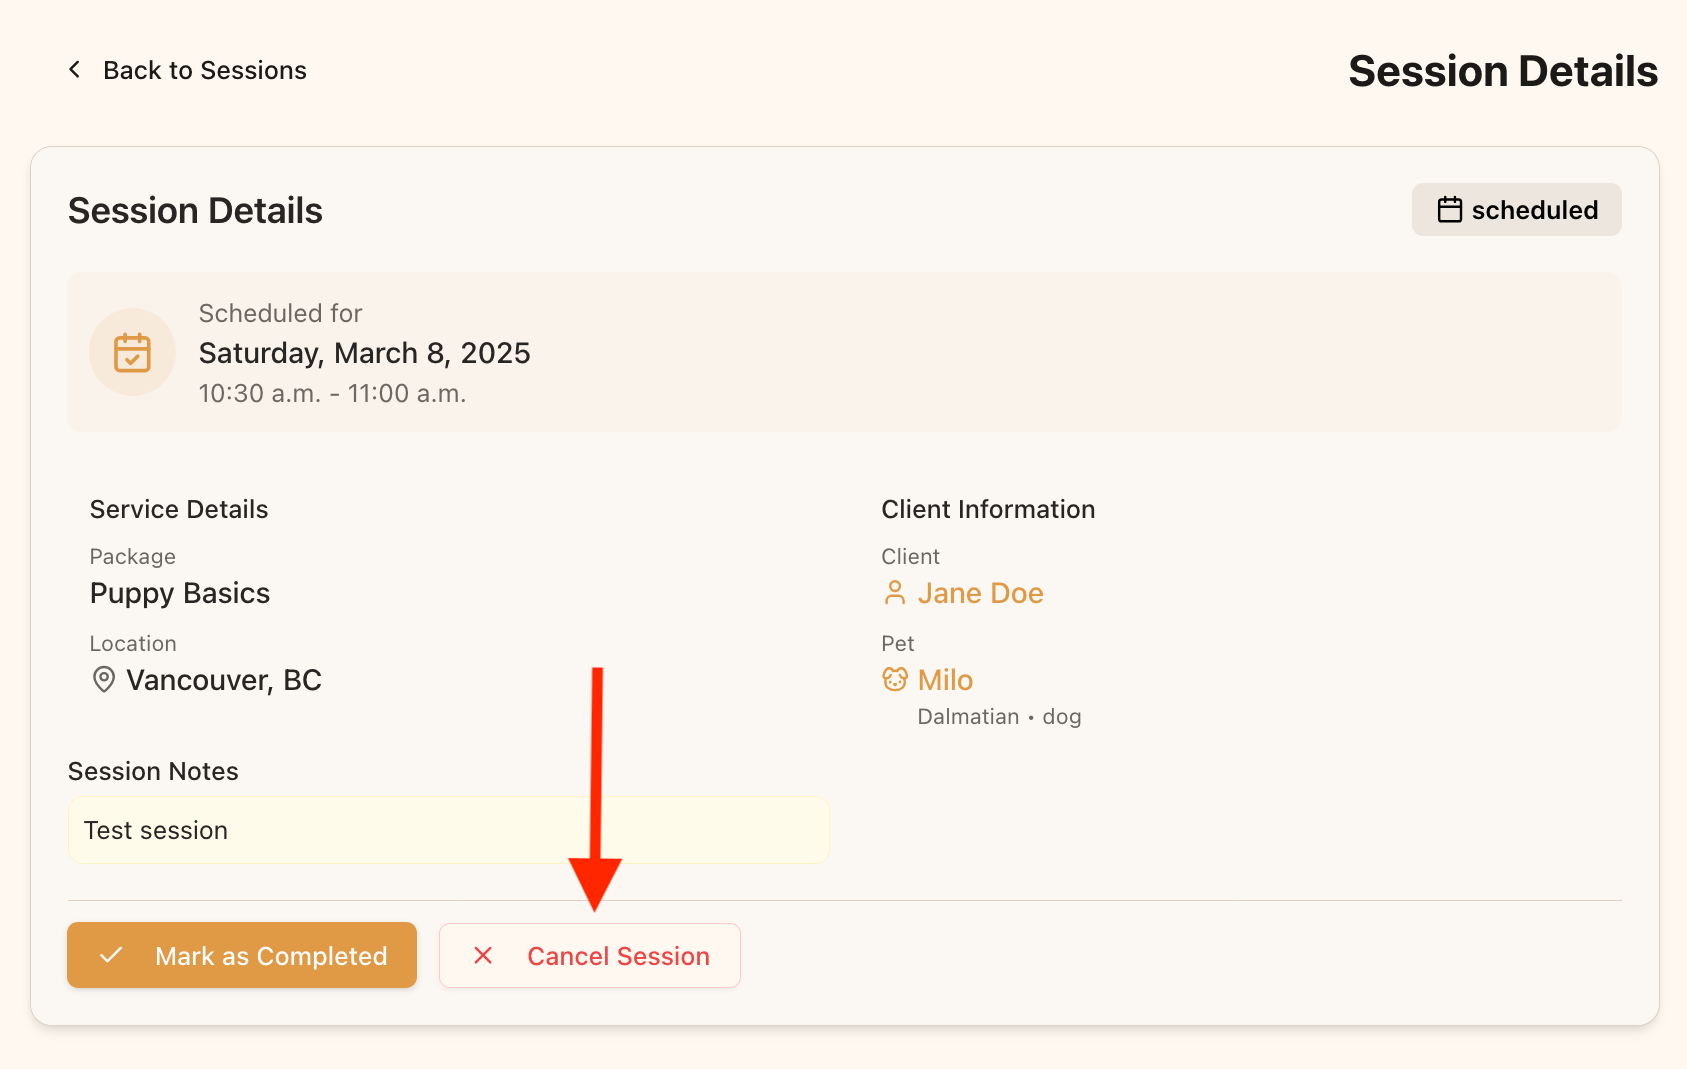Open Jane Doe's client profile

click(x=981, y=592)
